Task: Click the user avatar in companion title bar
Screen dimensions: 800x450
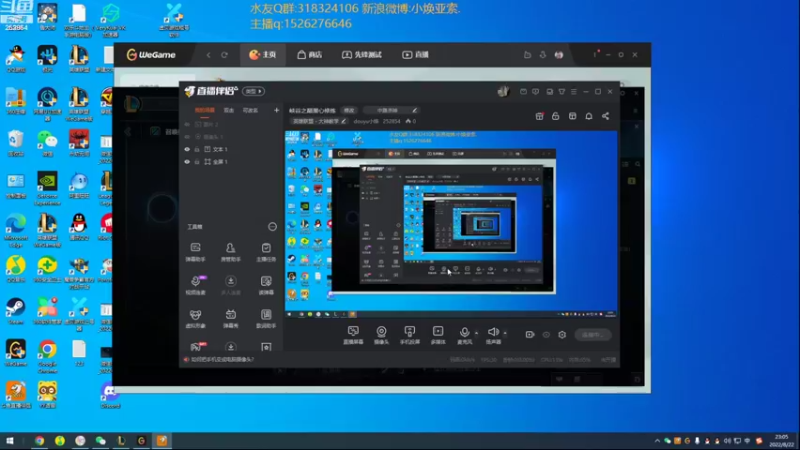Action: [x=503, y=91]
